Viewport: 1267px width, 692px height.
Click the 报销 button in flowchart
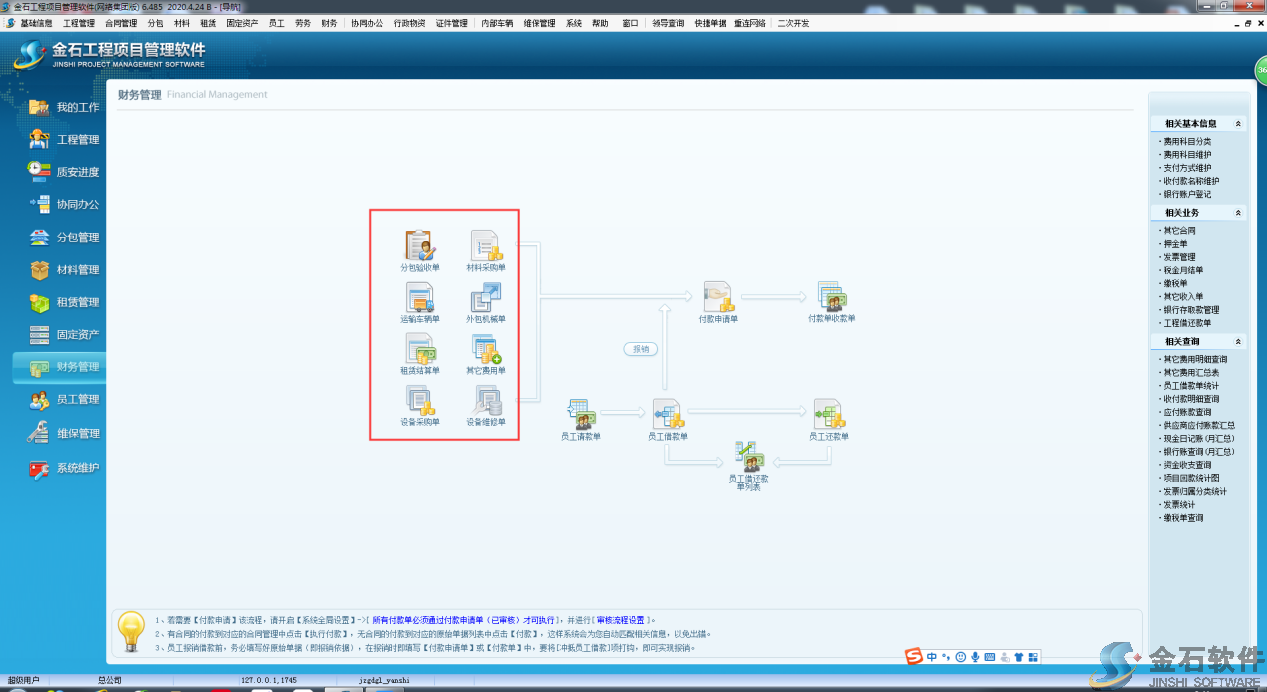641,349
